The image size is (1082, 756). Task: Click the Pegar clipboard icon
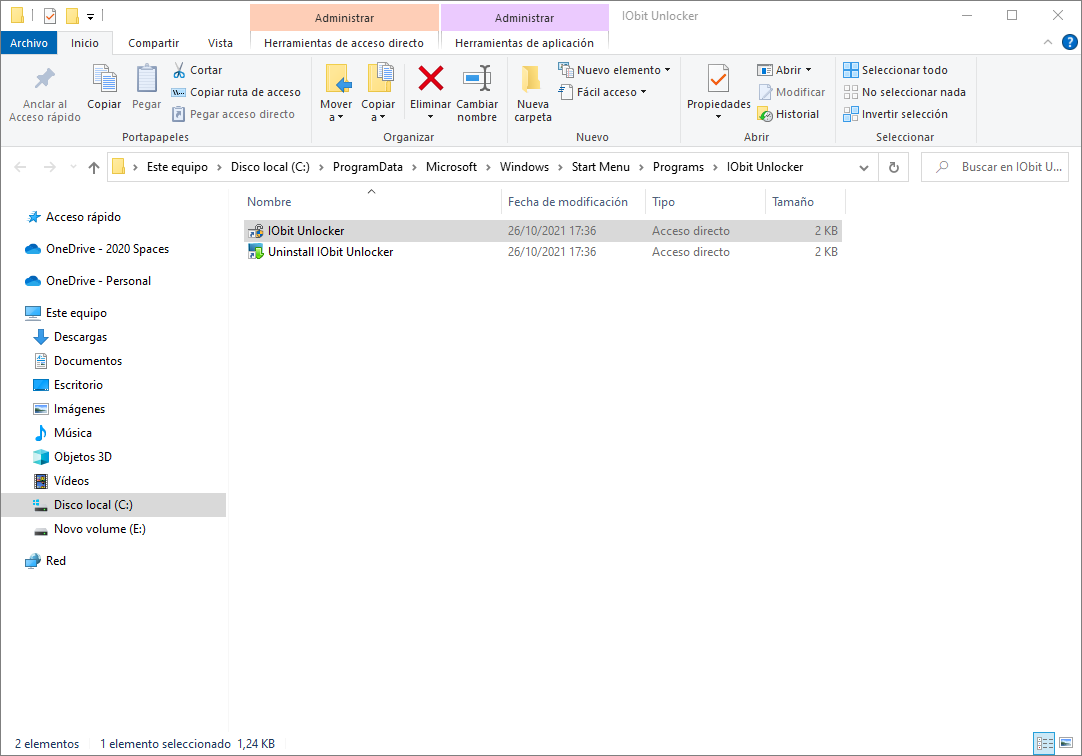point(146,78)
